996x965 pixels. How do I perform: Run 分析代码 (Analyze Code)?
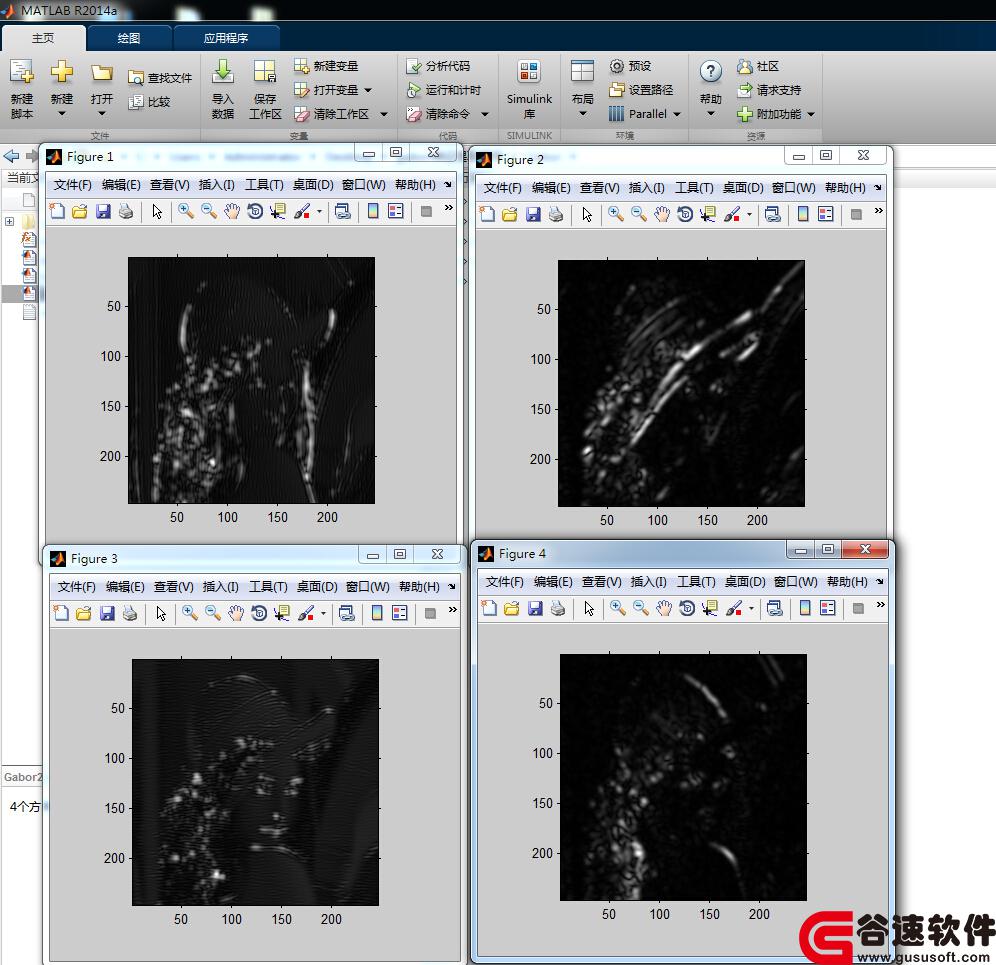[x=438, y=65]
